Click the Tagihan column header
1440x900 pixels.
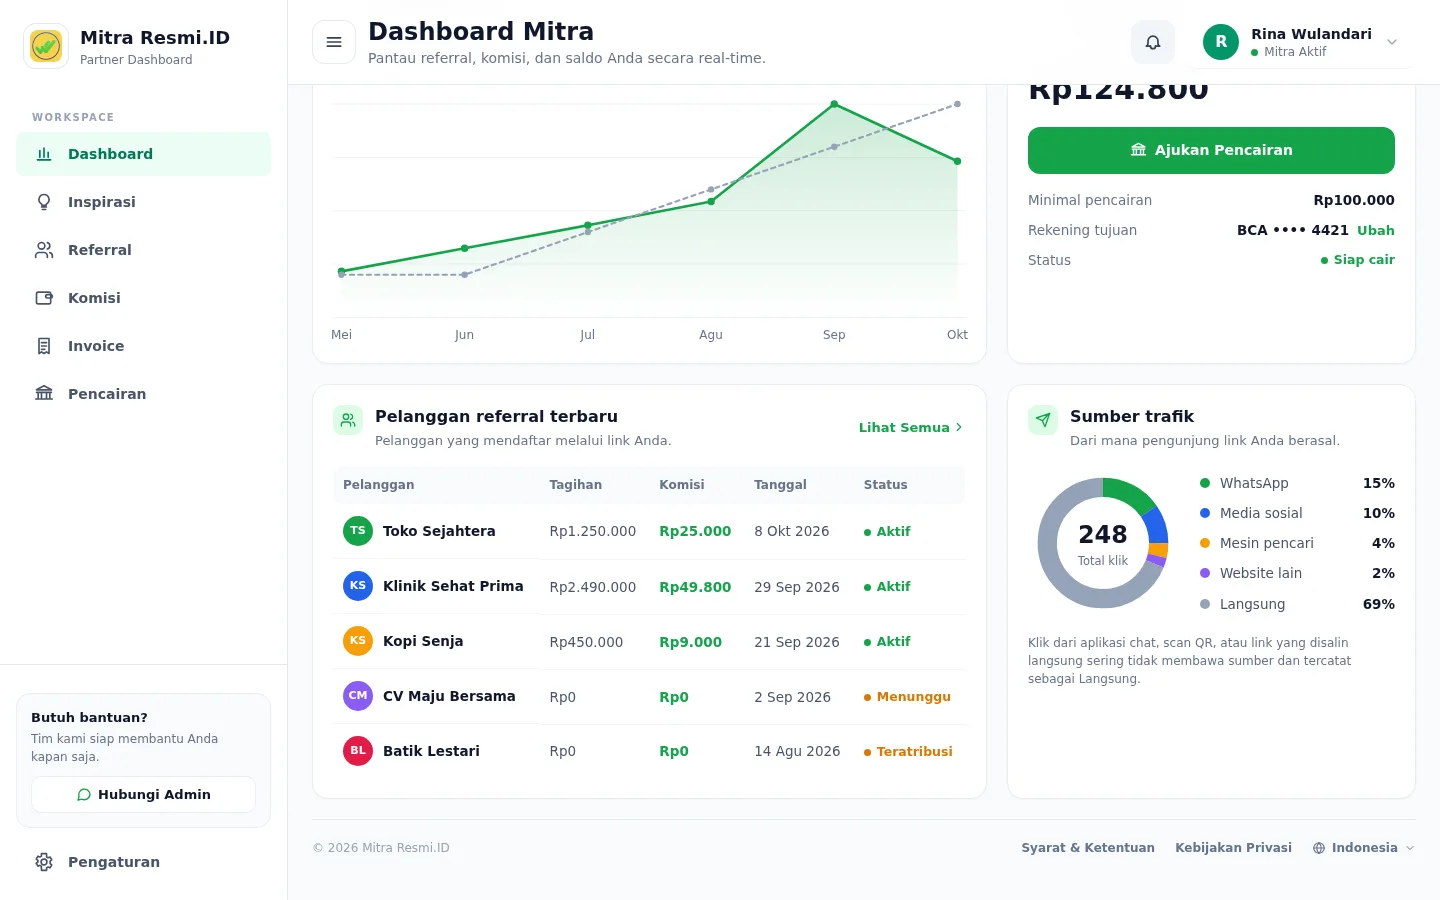[x=576, y=485]
